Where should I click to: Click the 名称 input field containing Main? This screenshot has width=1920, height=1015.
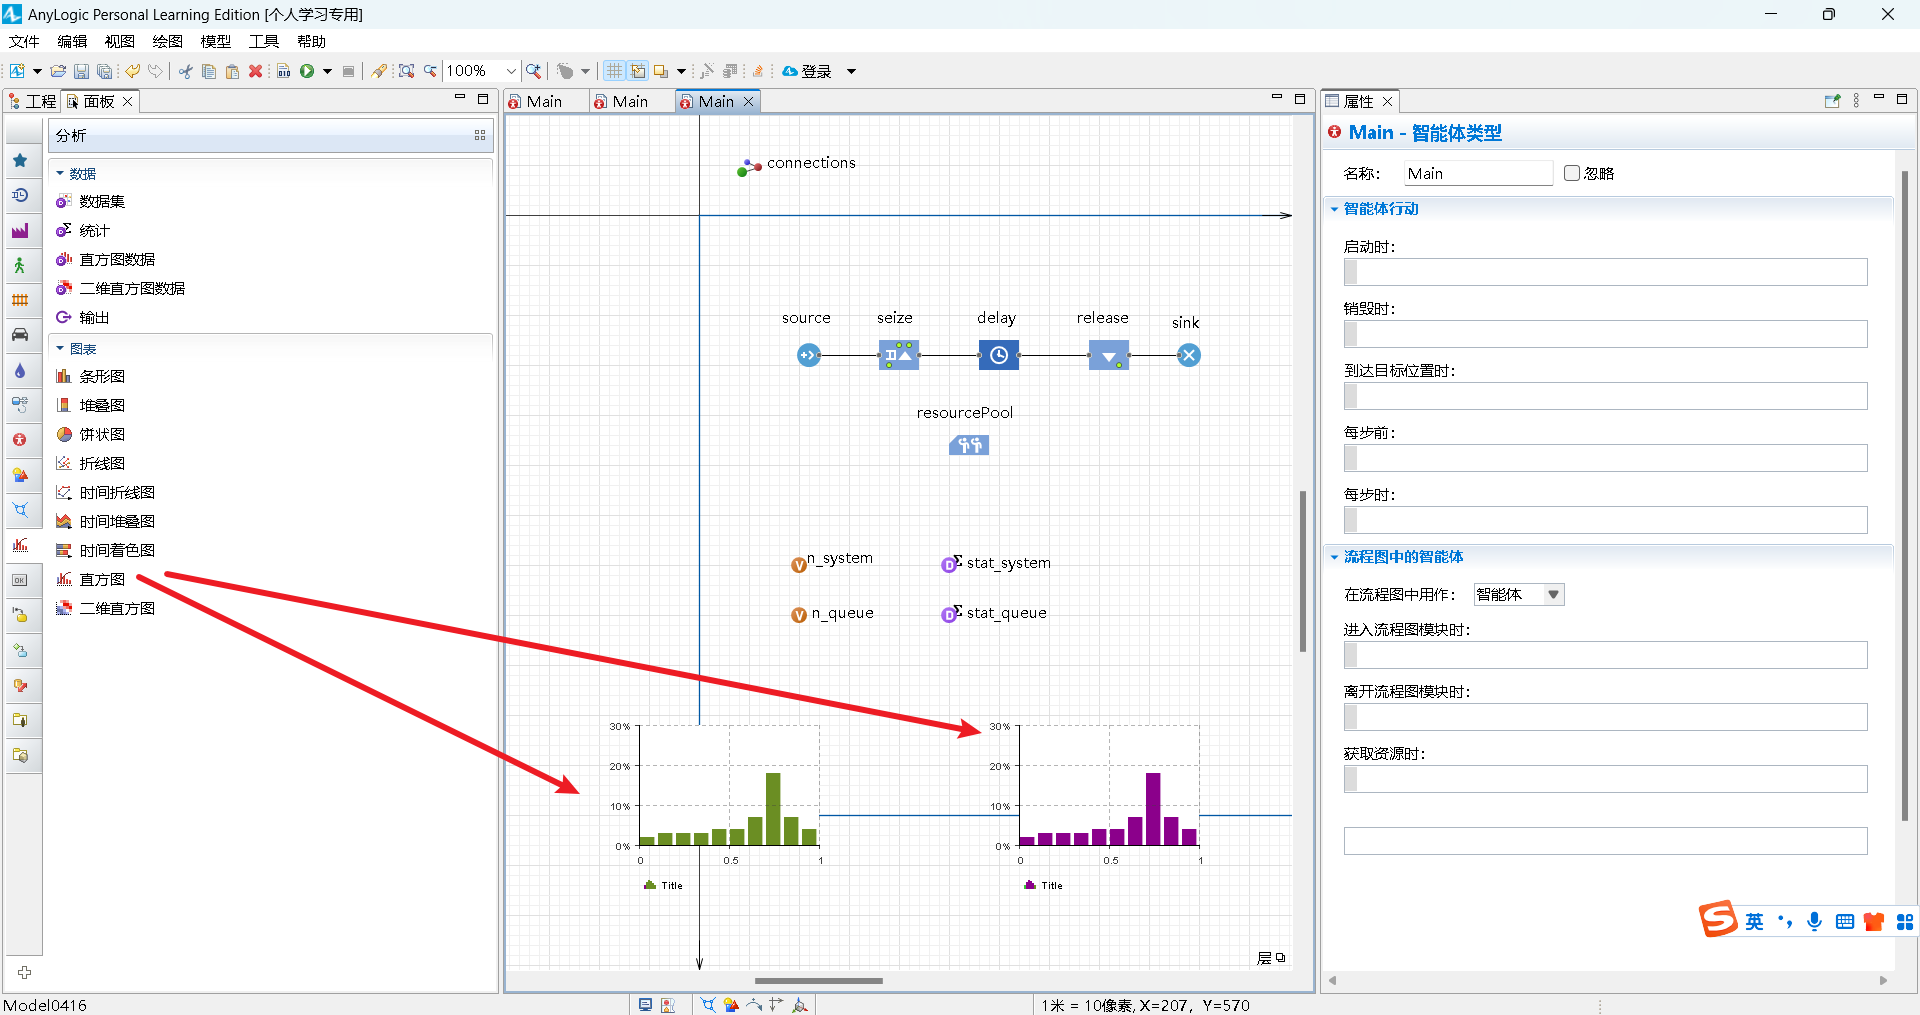tap(1478, 173)
